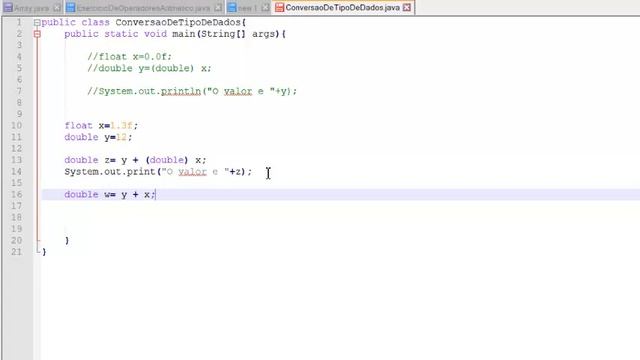Switch to the new 1 tab
Image resolution: width=640 pixels, height=360 pixels.
pyautogui.click(x=247, y=8)
